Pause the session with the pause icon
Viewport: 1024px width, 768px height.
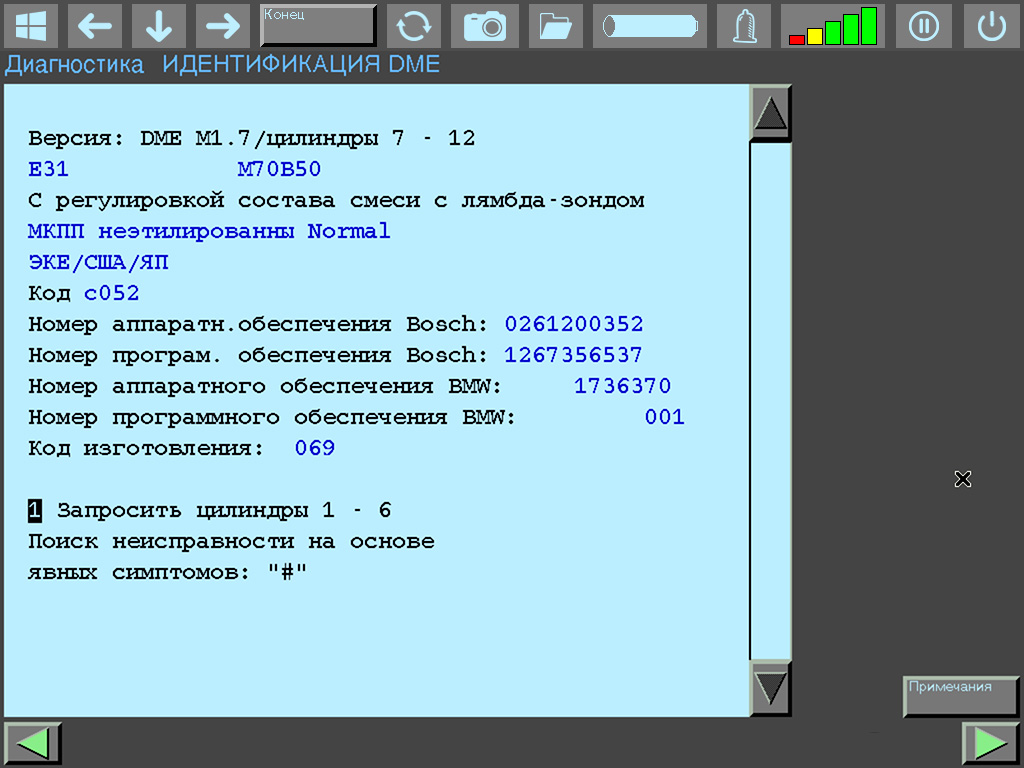click(924, 26)
